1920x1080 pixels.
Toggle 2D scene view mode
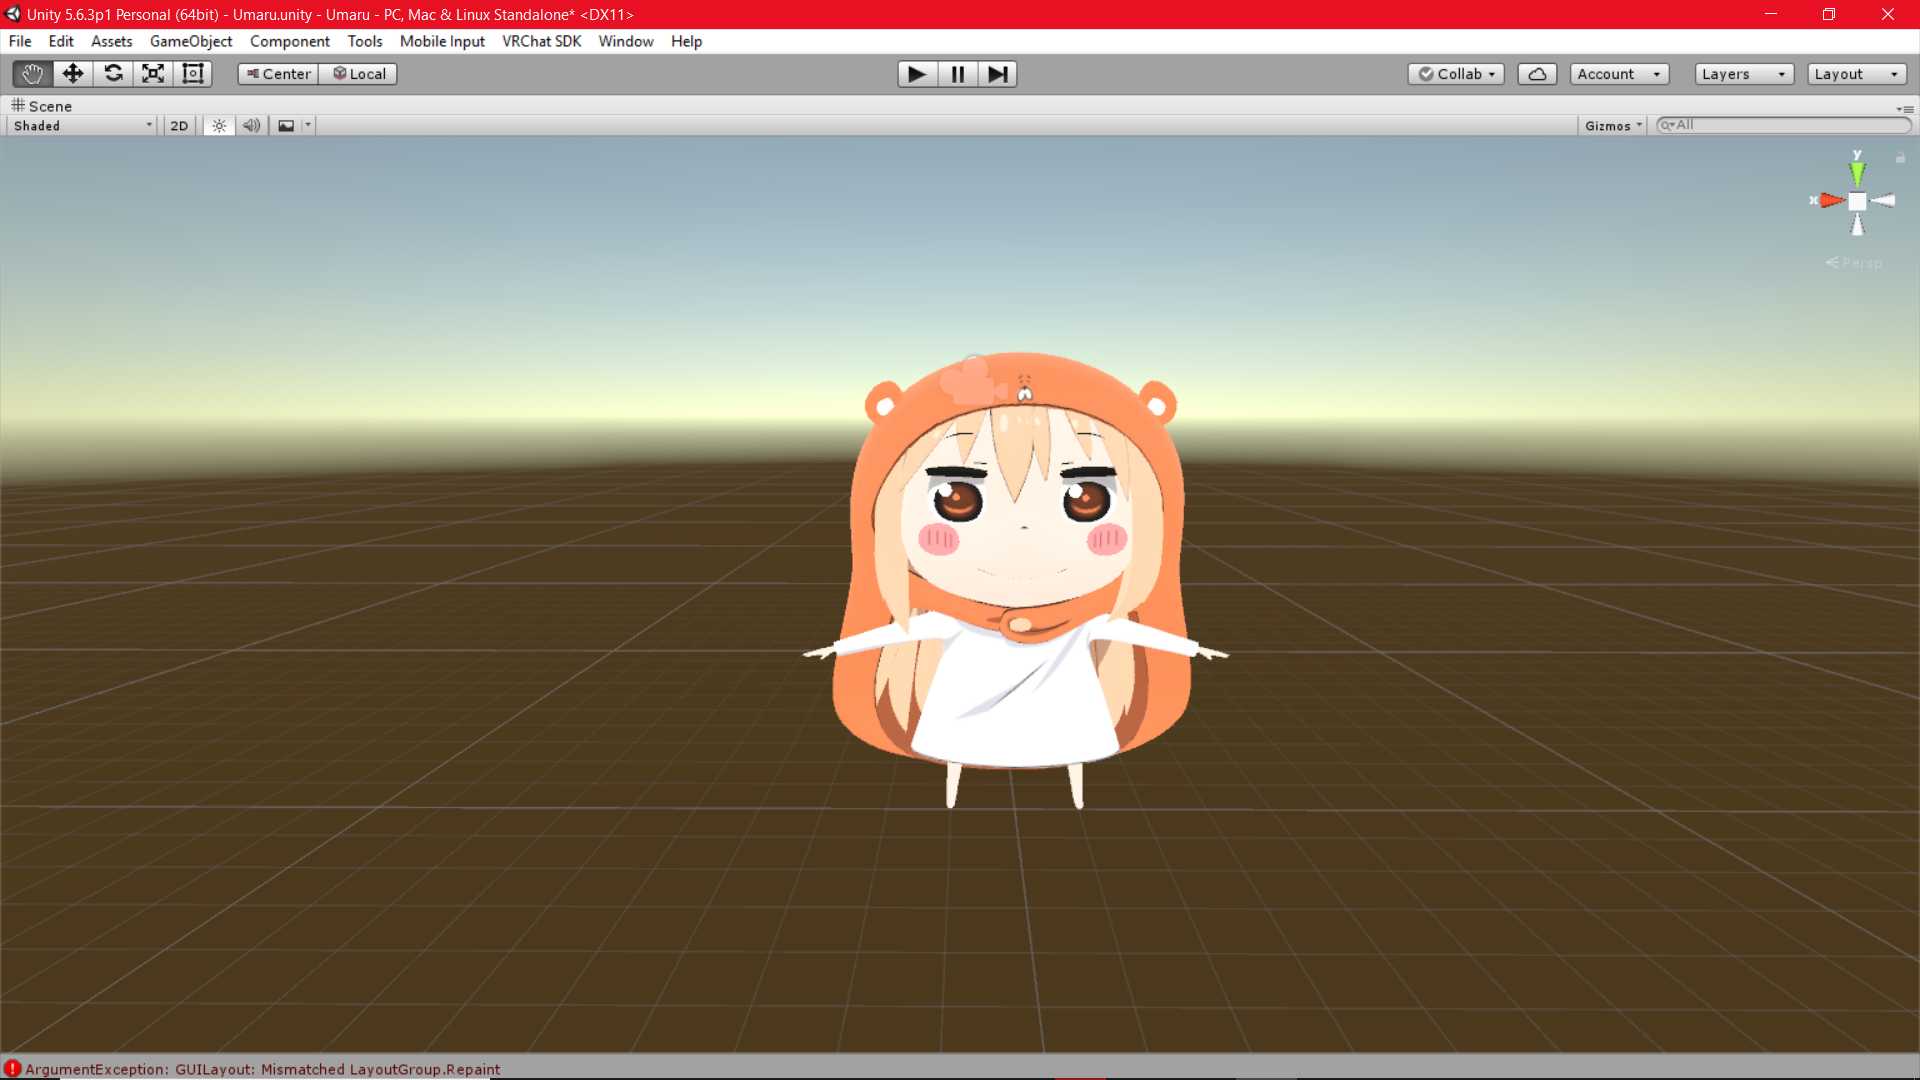179,126
